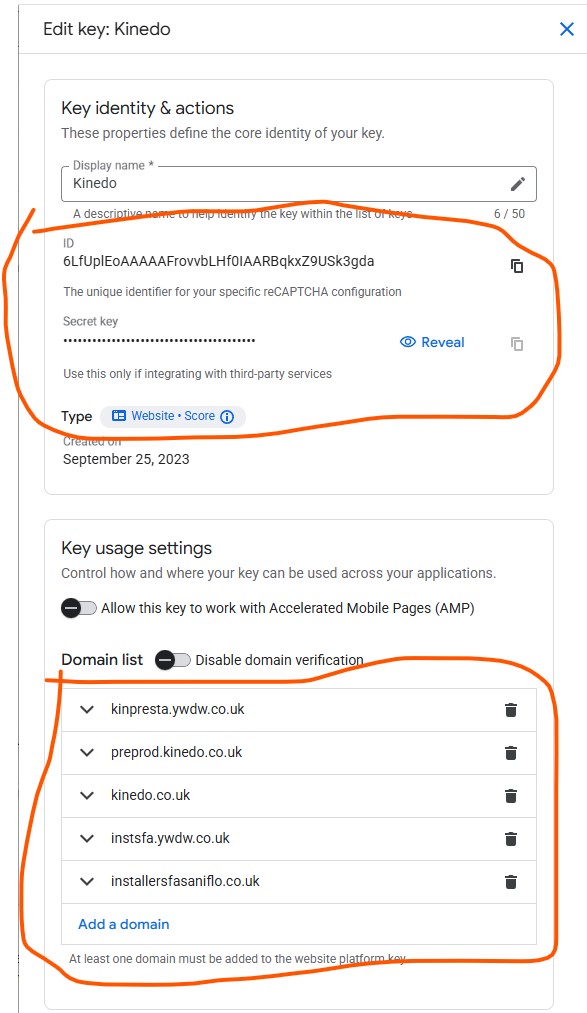
Task: Click the pencil to edit the display name
Action: point(518,183)
